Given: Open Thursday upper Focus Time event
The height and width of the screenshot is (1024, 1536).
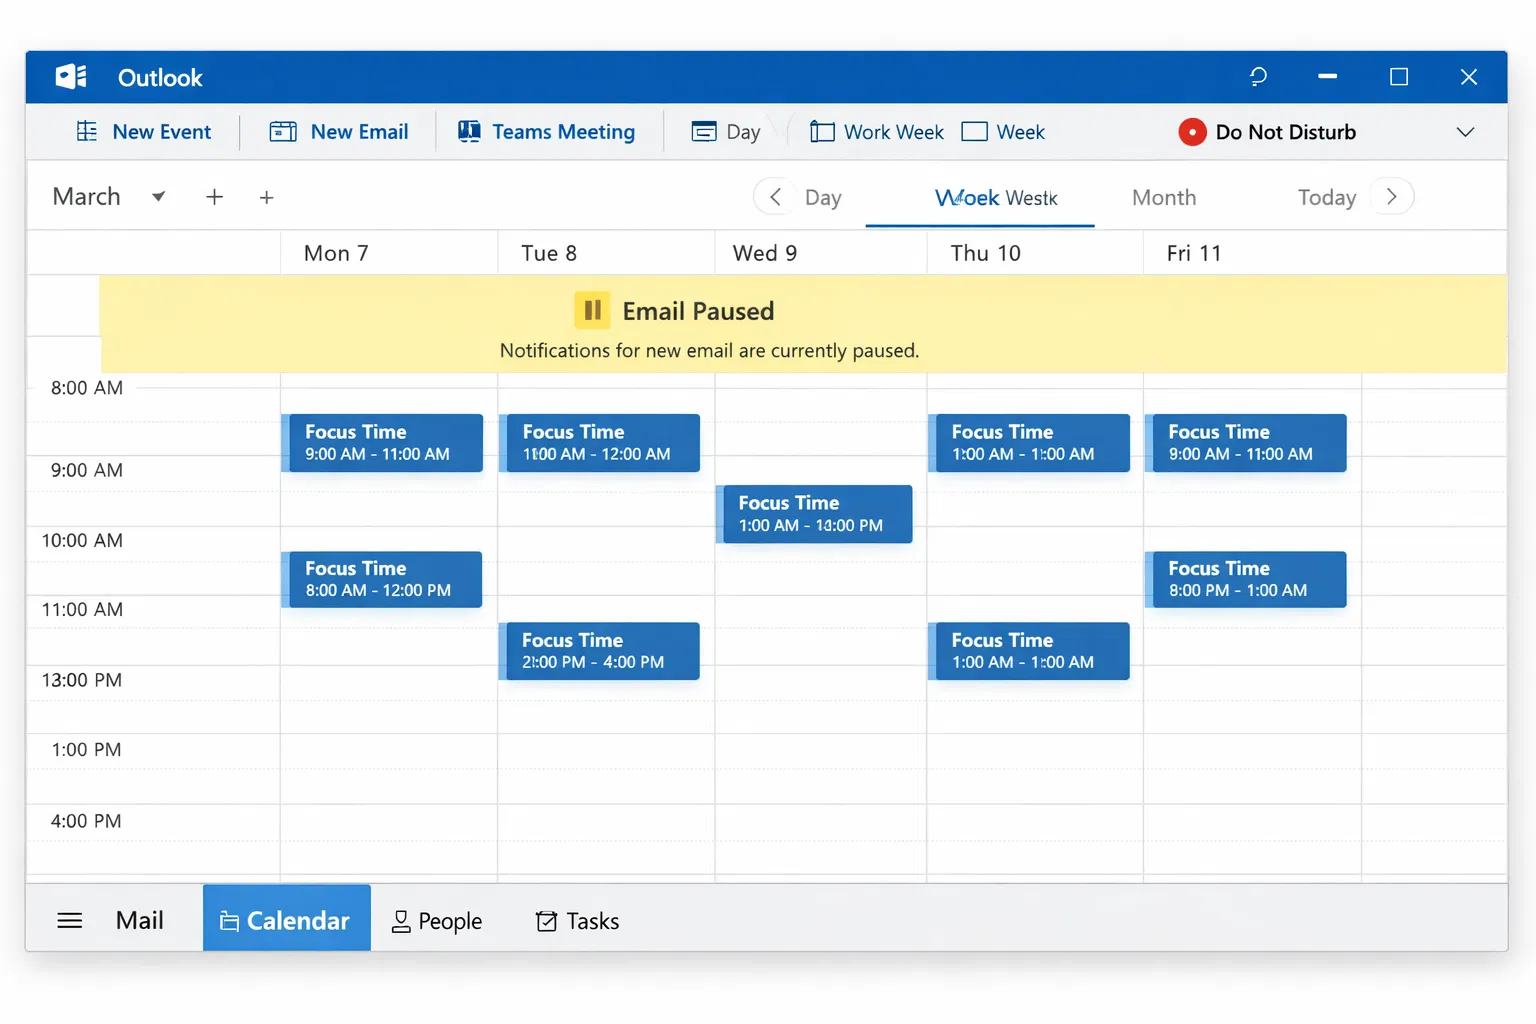Looking at the screenshot, I should [x=1029, y=443].
